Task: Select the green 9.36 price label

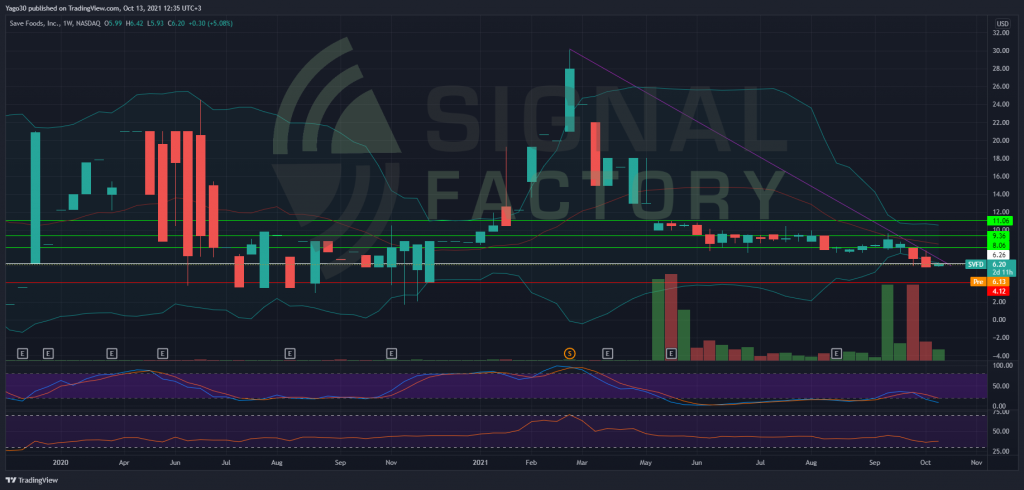Action: pyautogui.click(x=999, y=235)
